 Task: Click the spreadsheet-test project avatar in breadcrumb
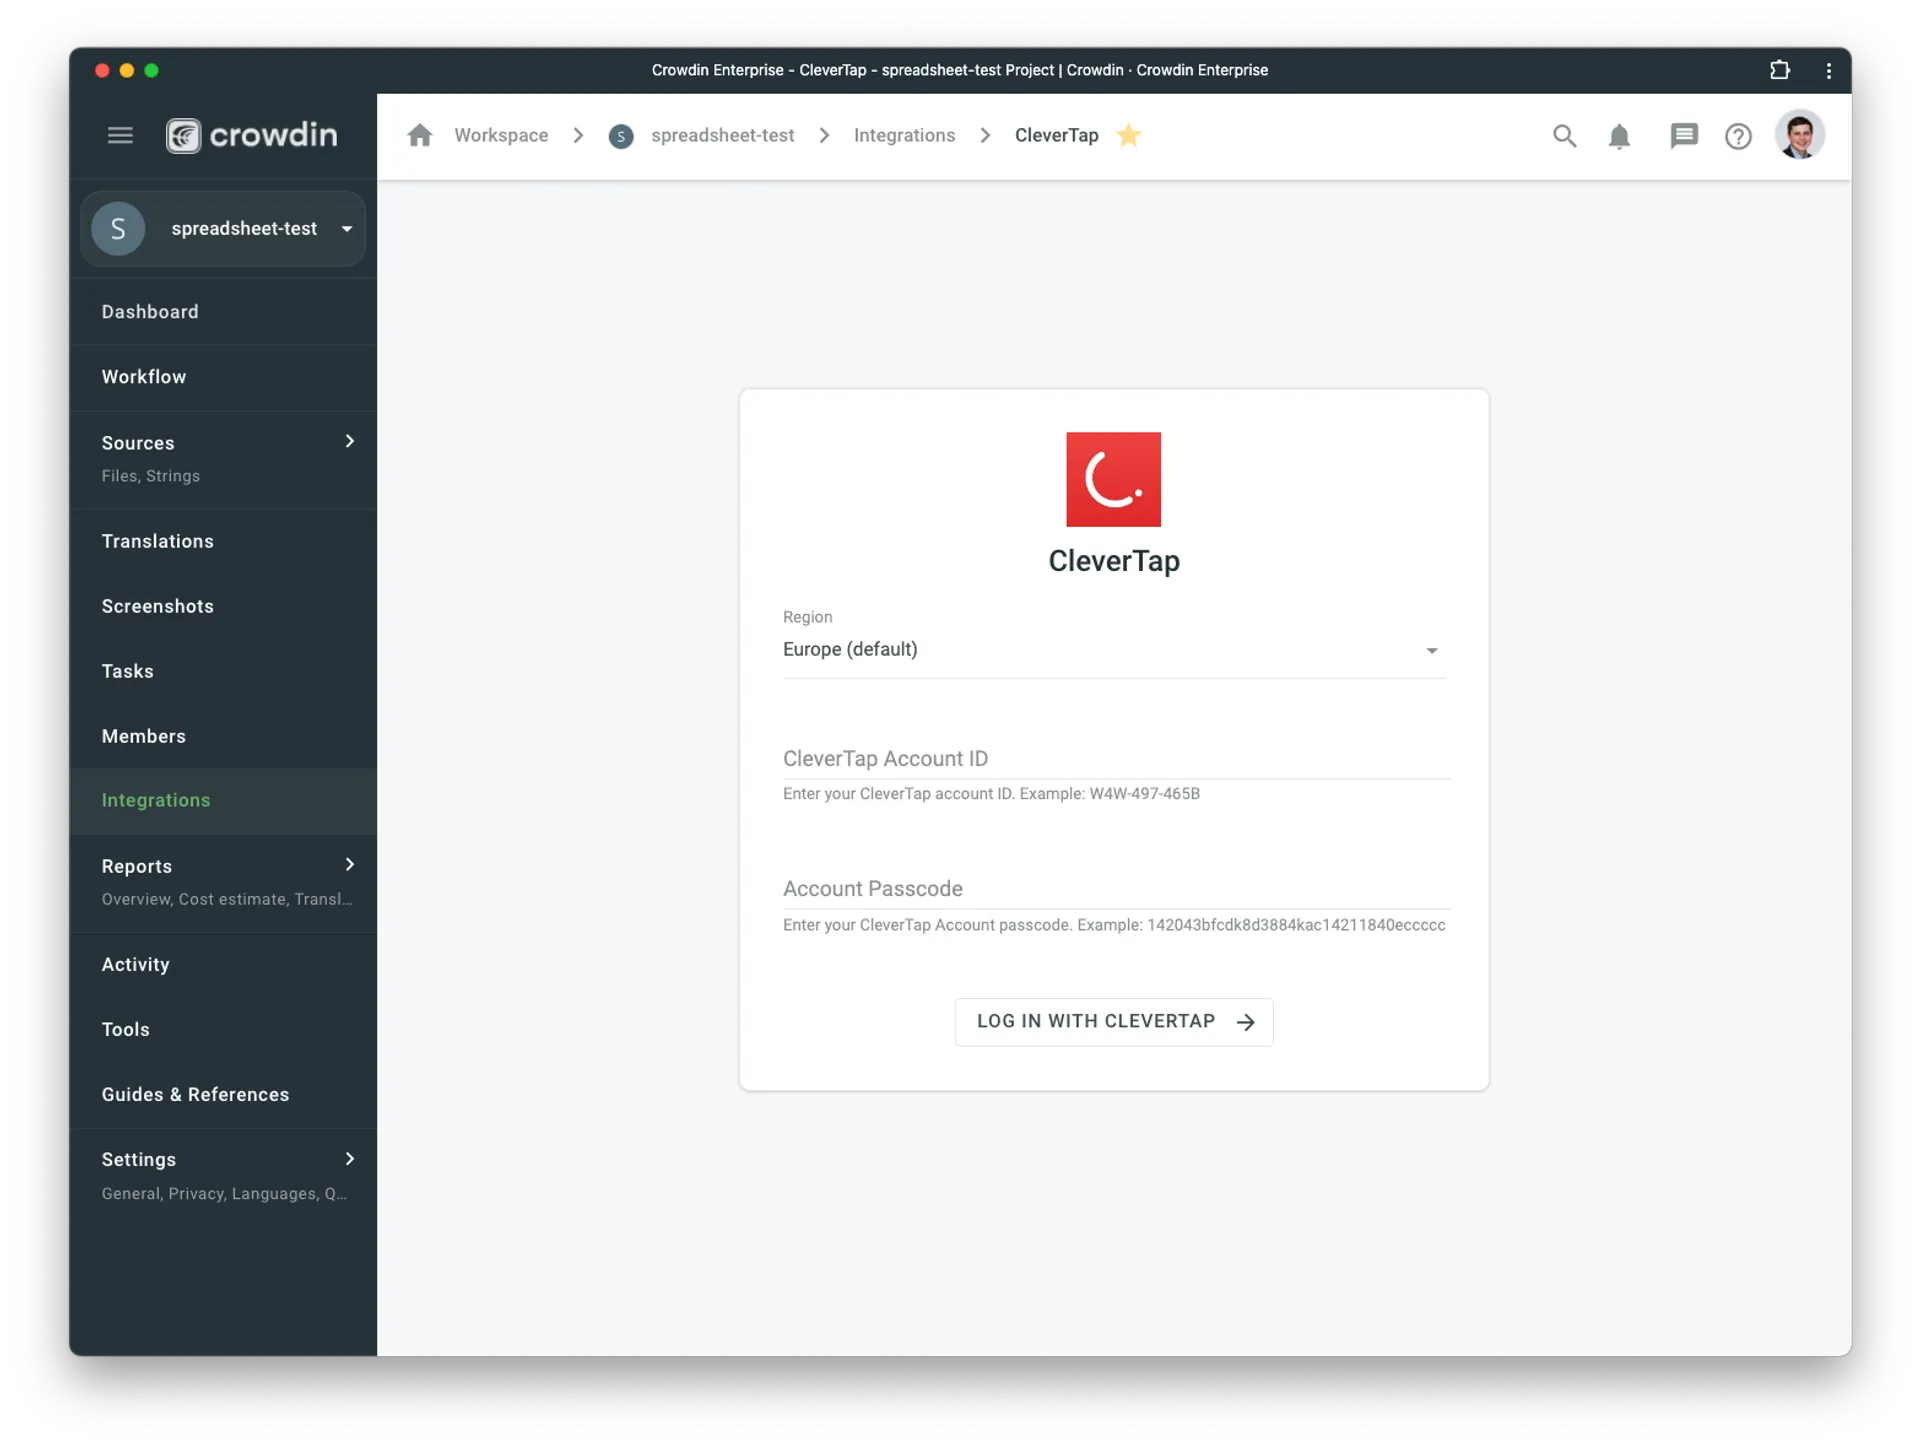(x=621, y=136)
